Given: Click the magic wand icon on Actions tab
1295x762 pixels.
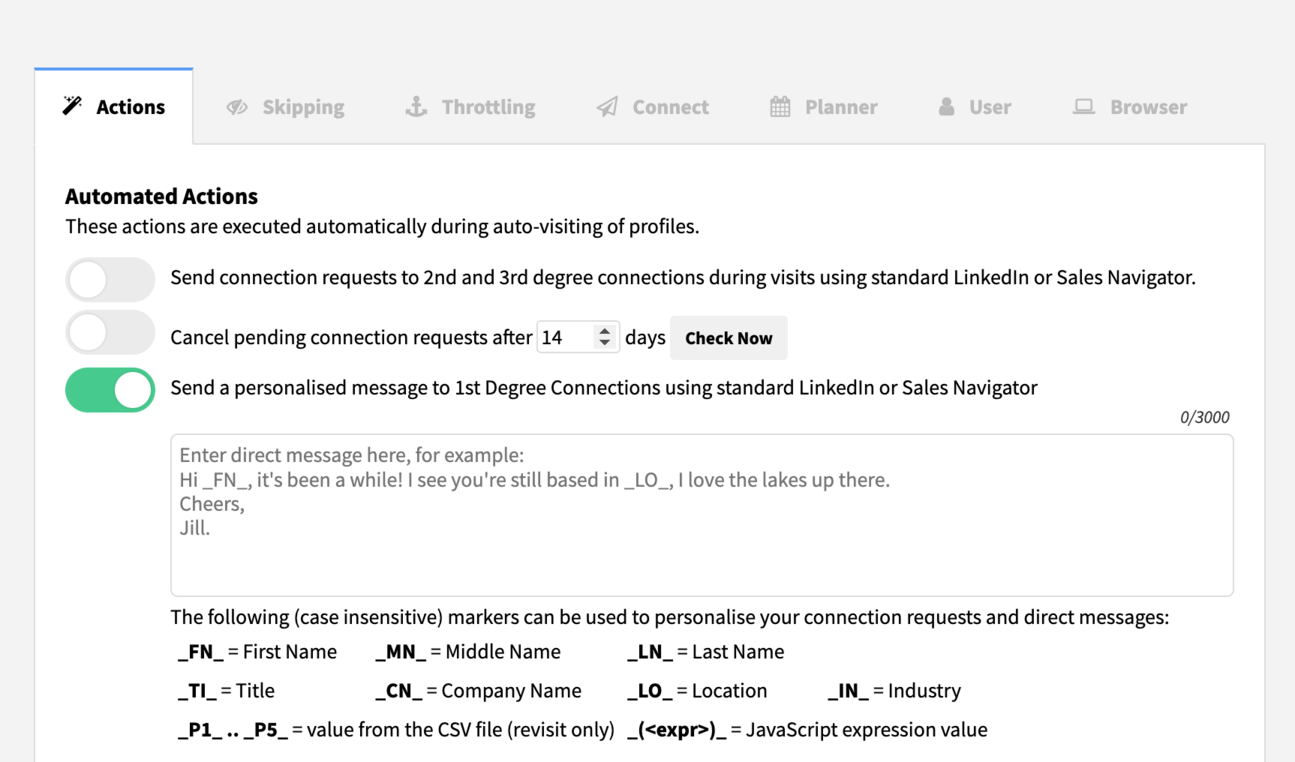Looking at the screenshot, I should 72,106.
